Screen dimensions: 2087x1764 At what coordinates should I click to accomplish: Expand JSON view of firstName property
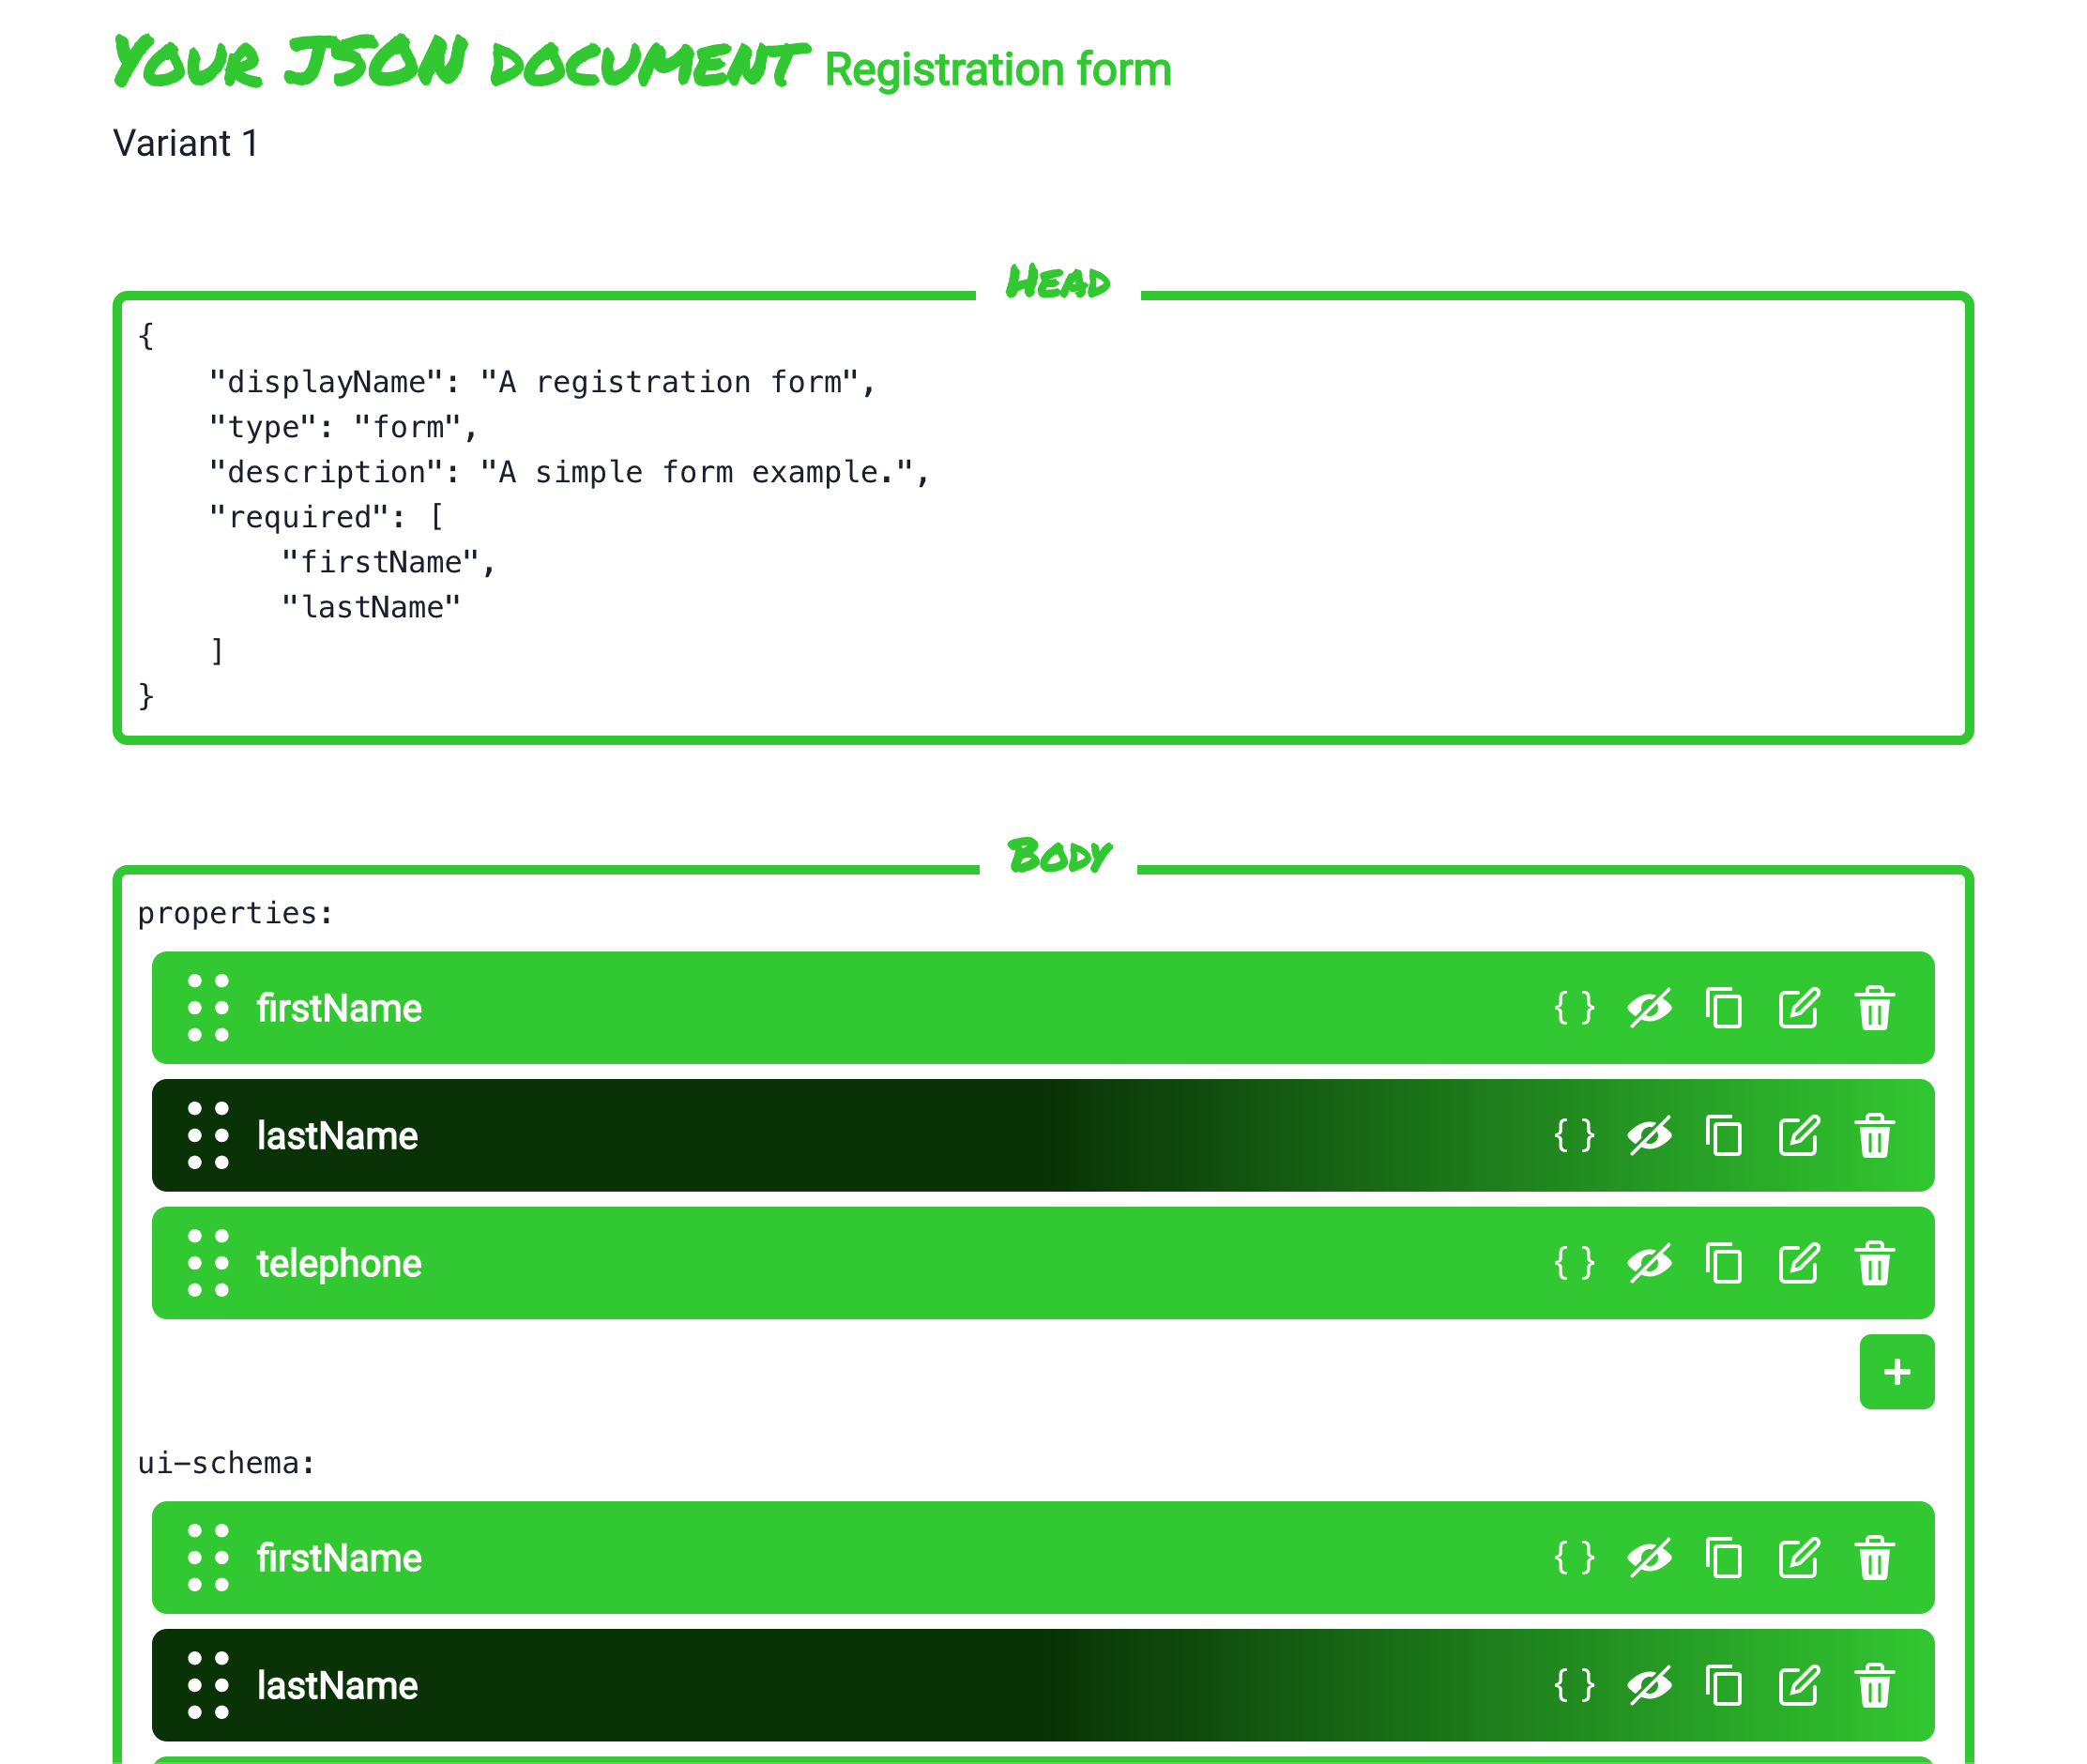tap(1574, 1008)
